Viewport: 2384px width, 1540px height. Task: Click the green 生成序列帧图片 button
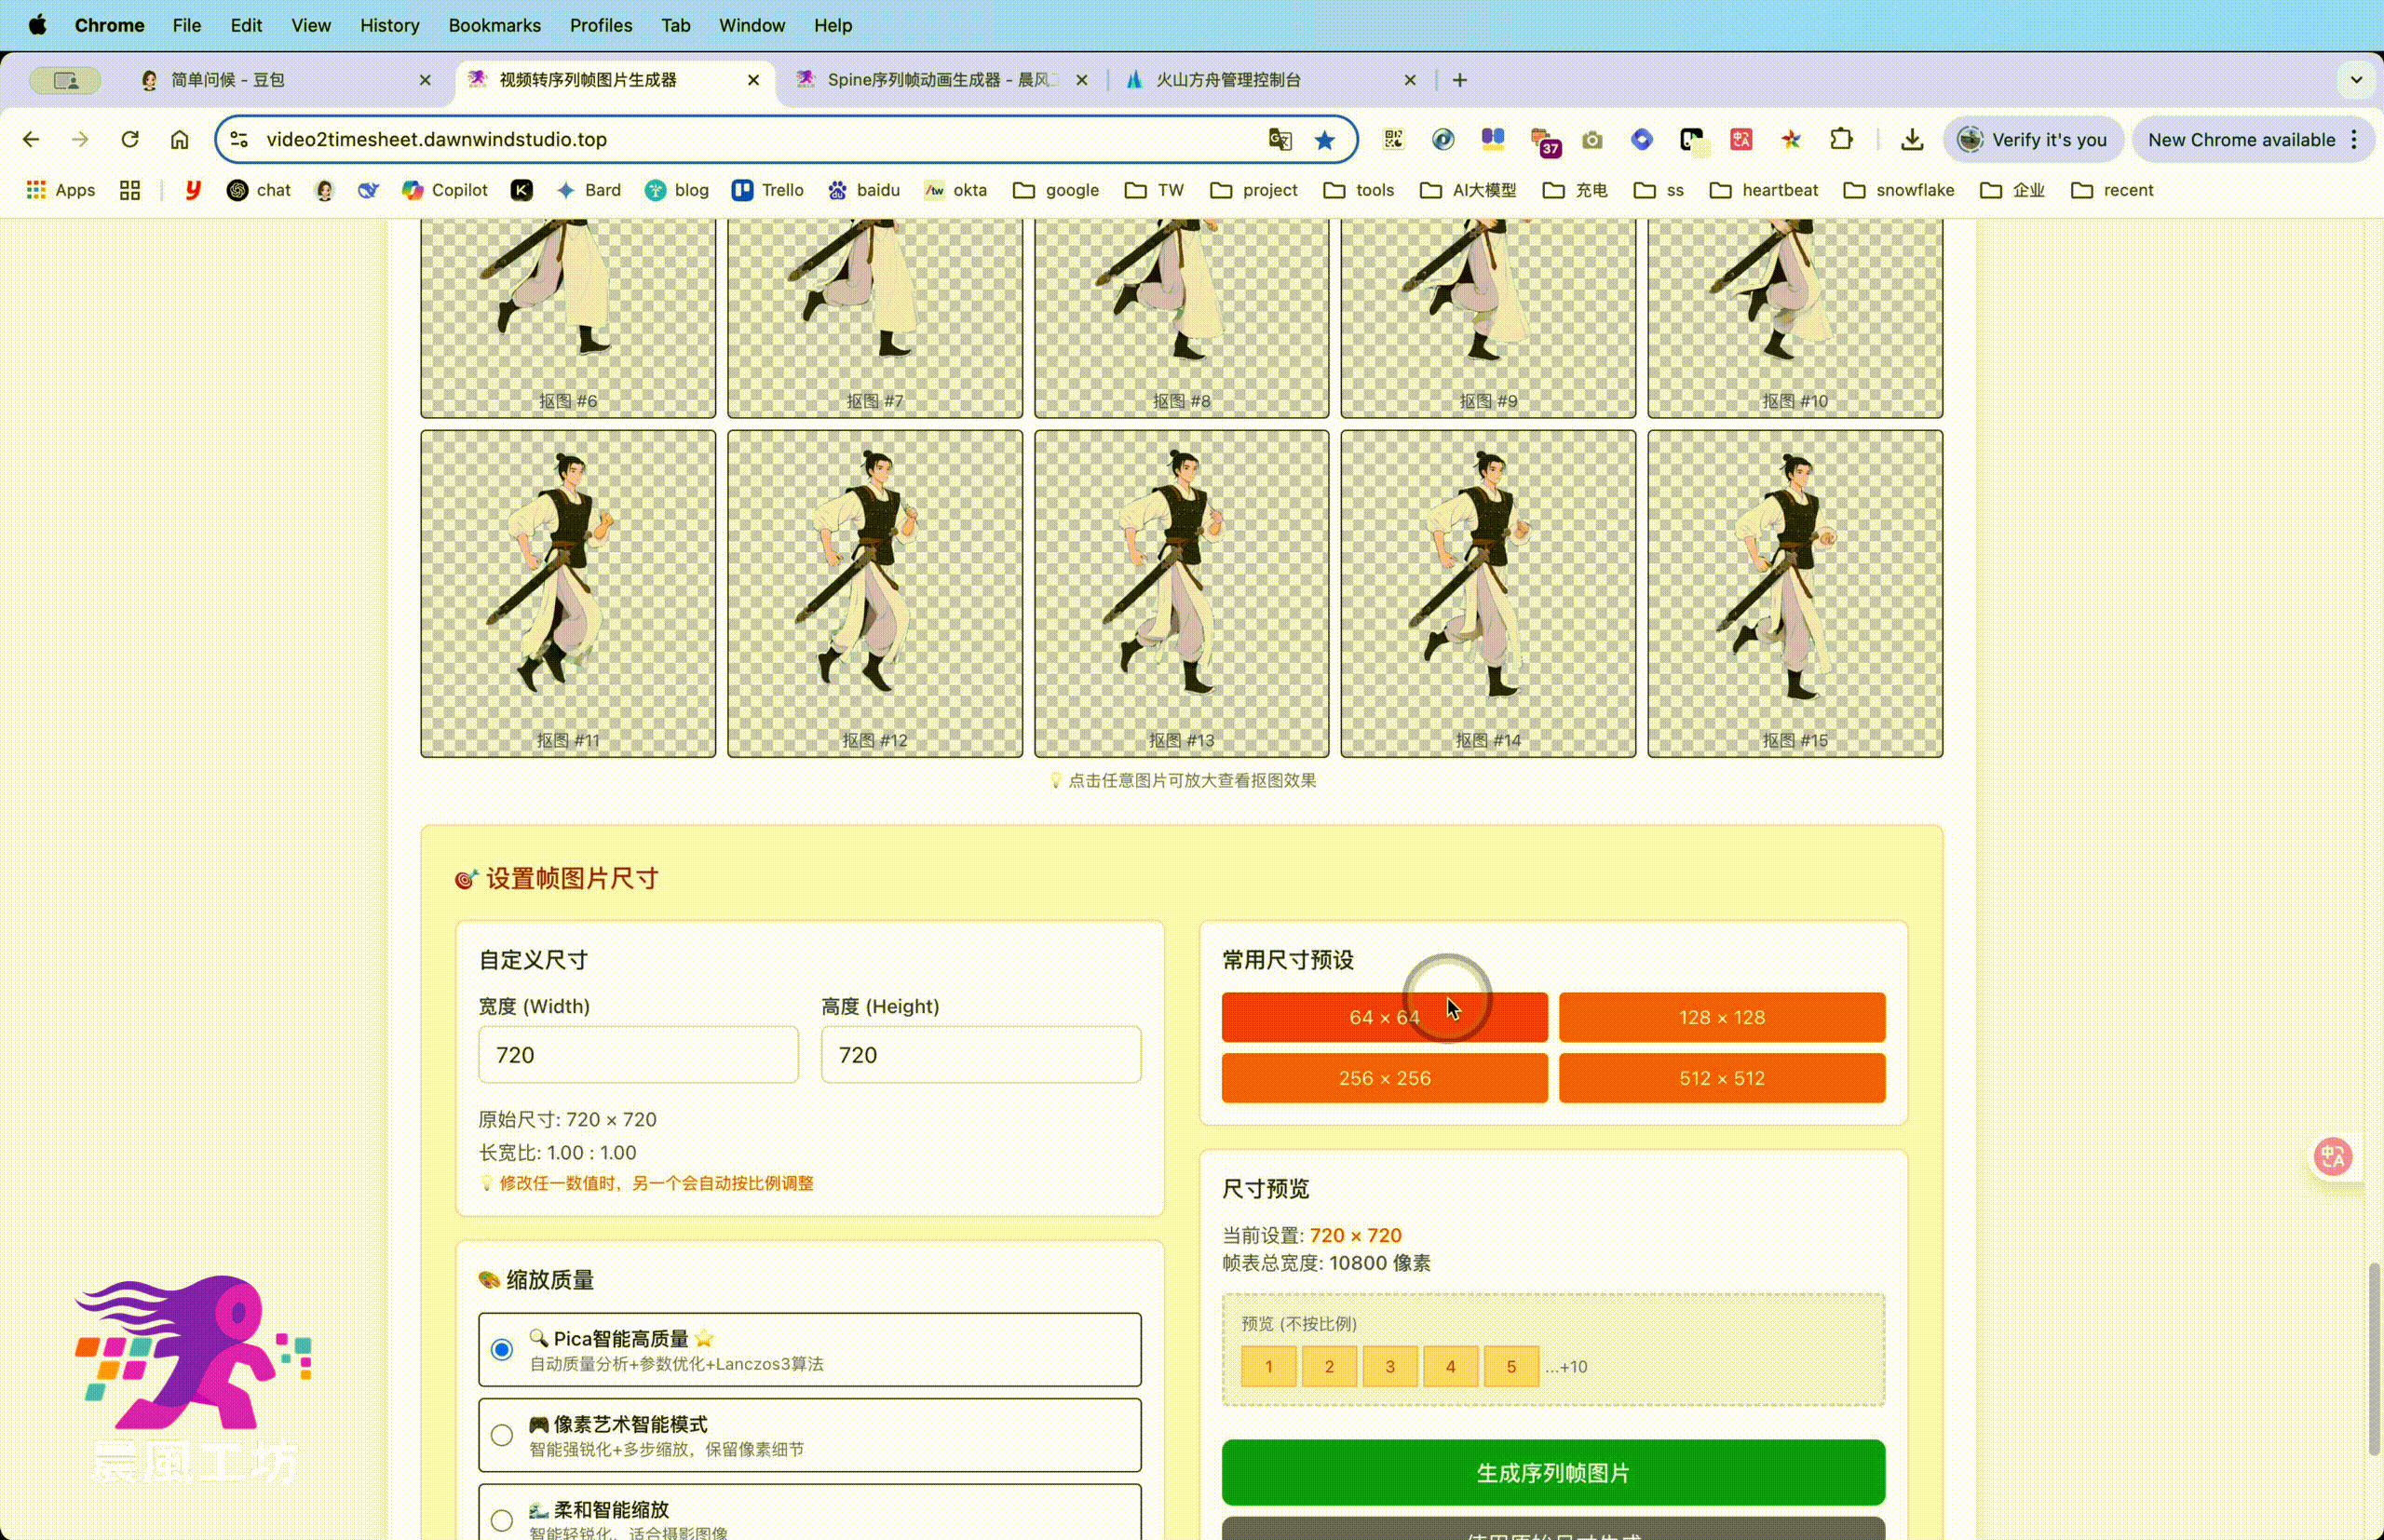point(1553,1473)
